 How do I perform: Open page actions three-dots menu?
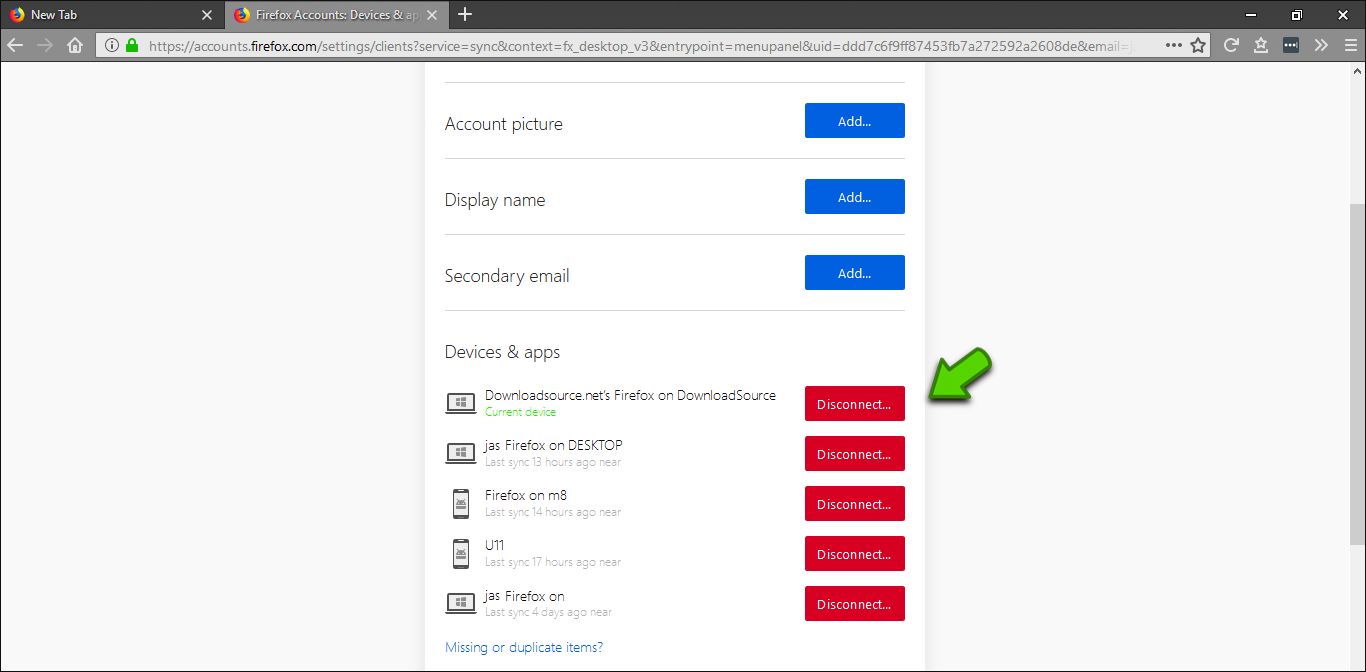1173,45
